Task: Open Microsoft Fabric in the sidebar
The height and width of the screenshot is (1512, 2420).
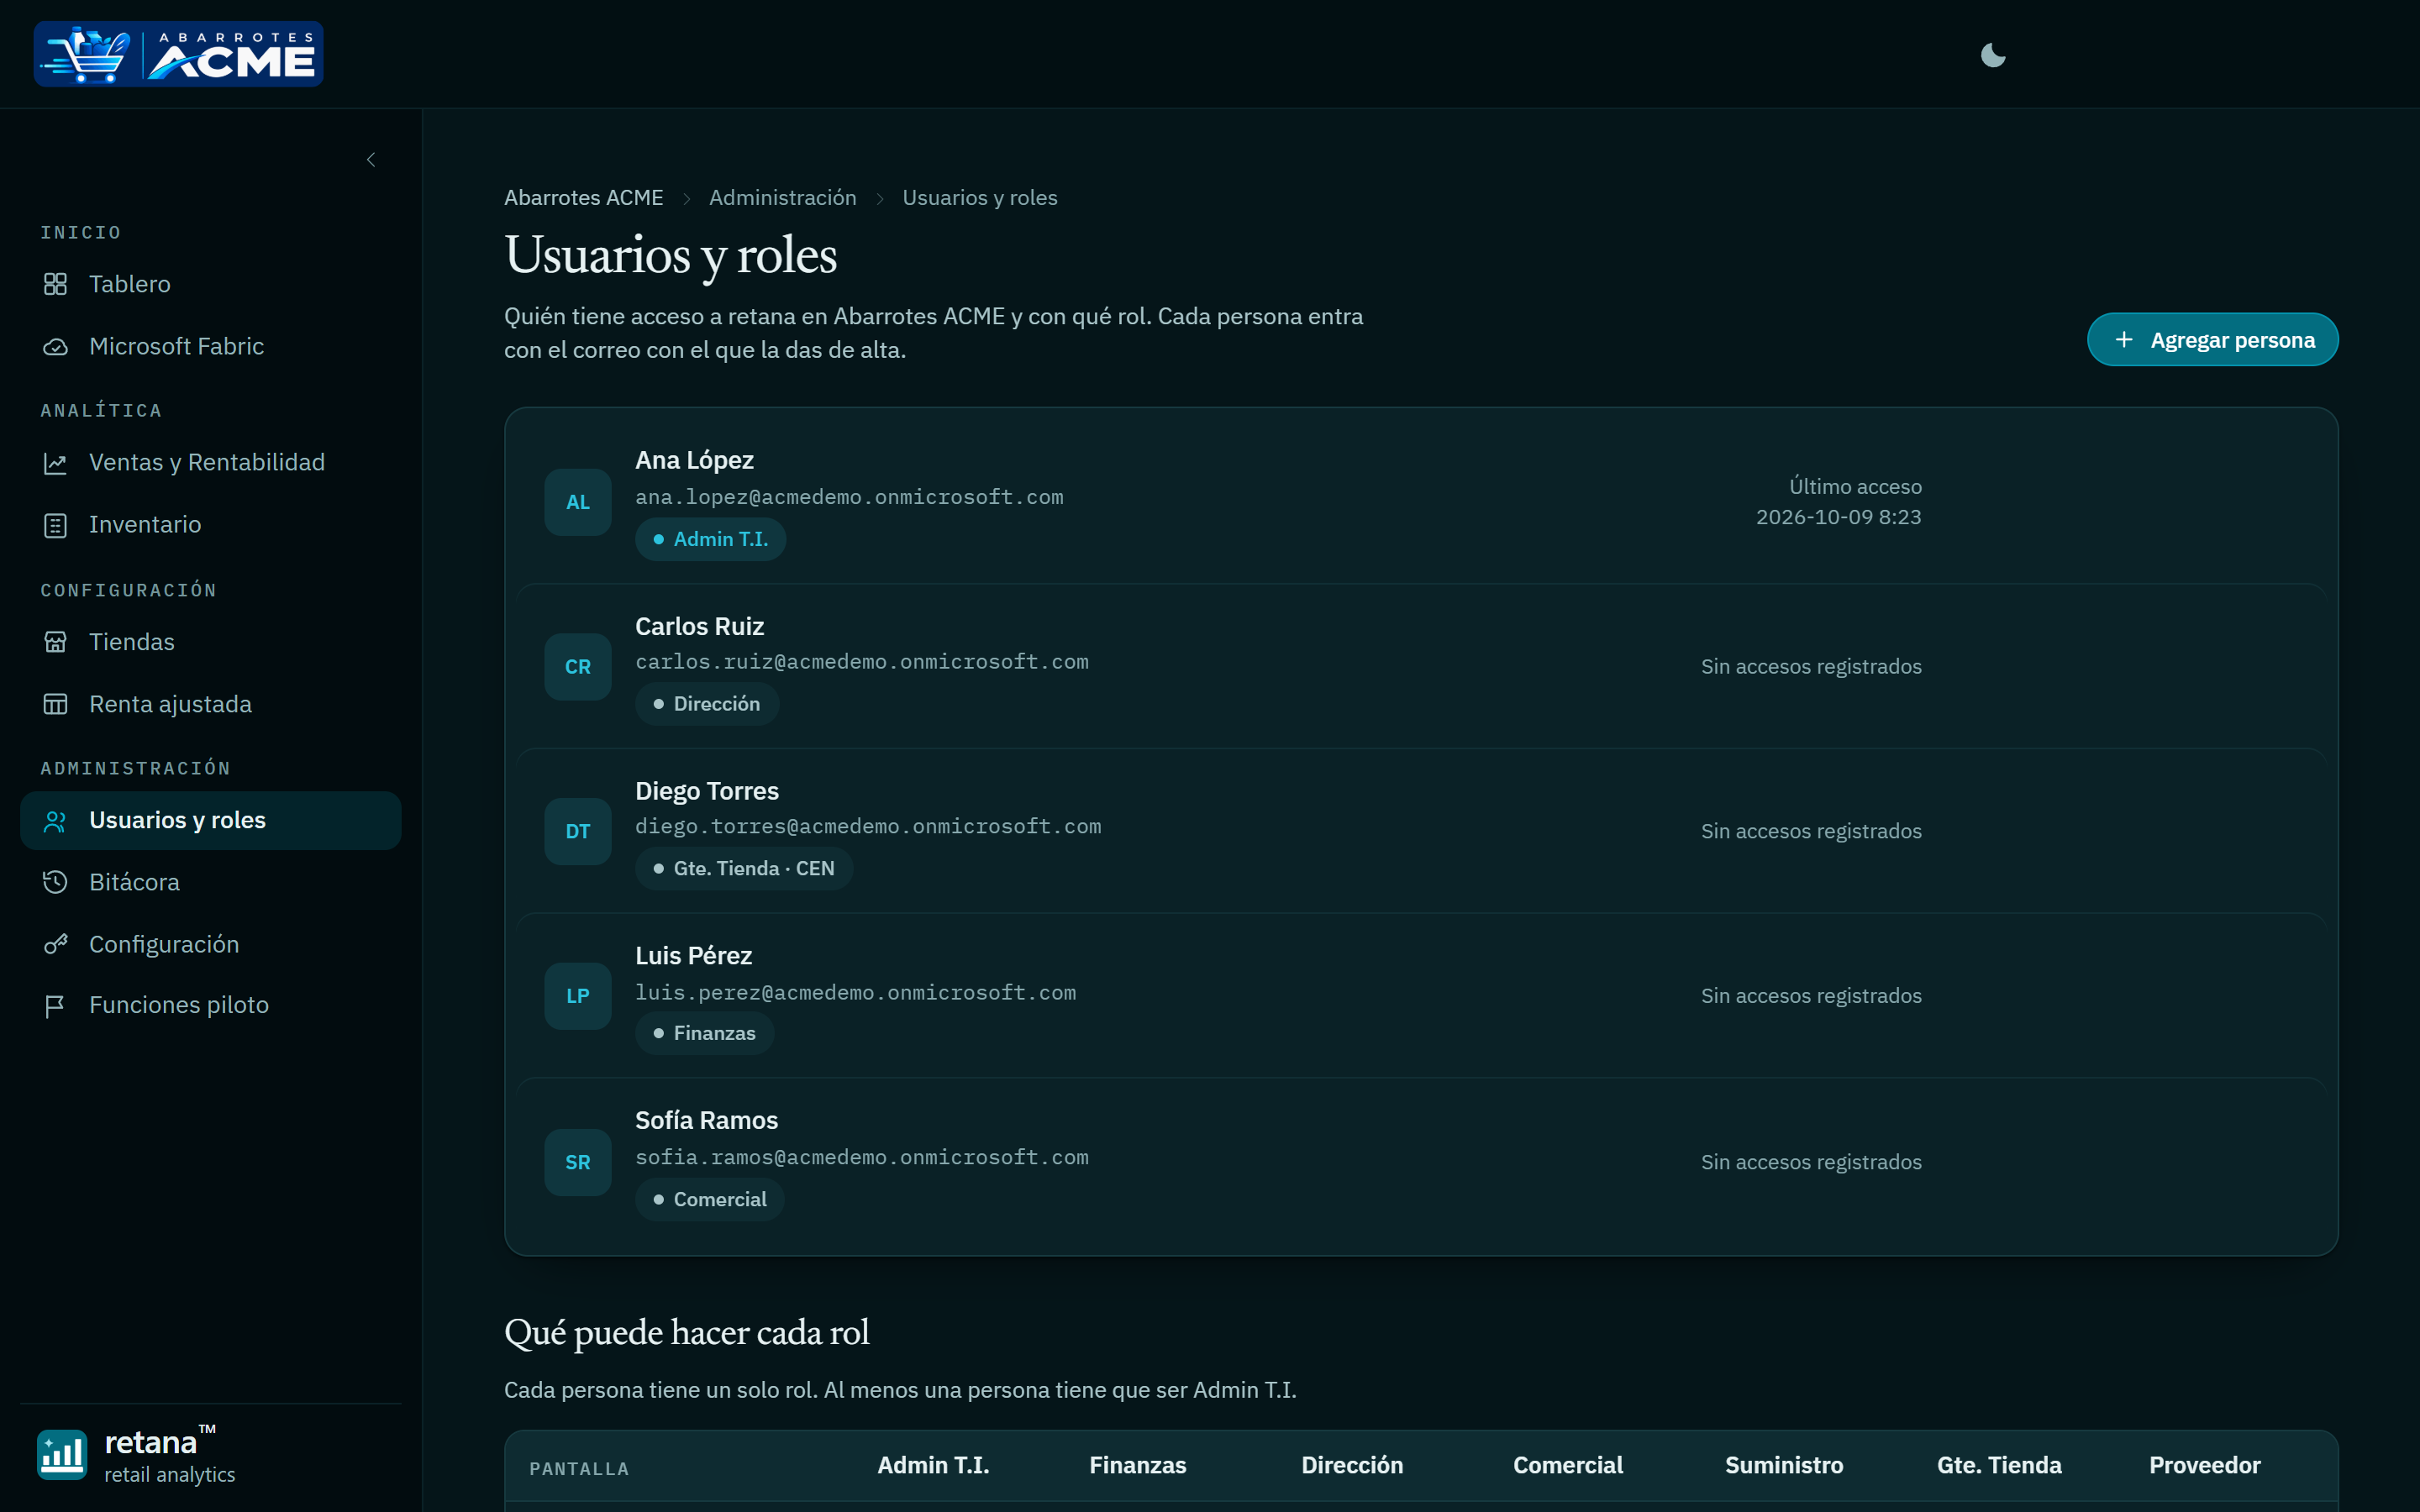Action: coord(210,347)
